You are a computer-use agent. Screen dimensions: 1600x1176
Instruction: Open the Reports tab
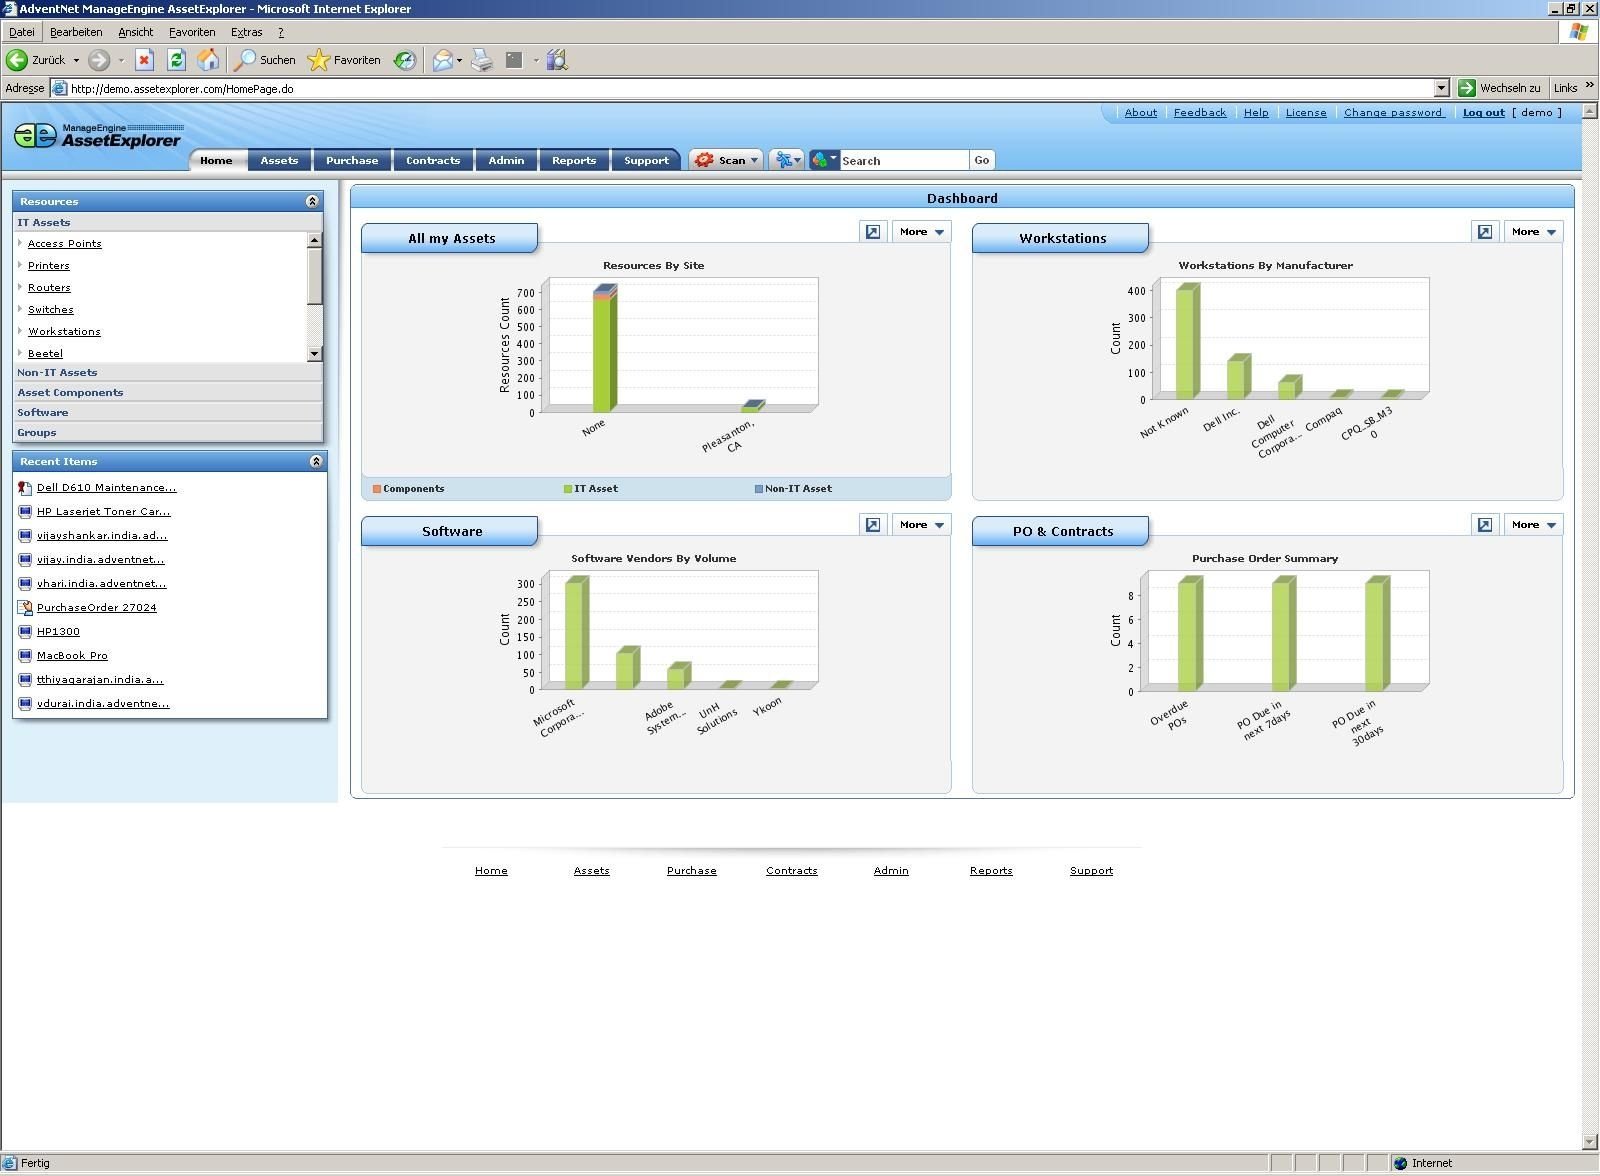point(574,161)
